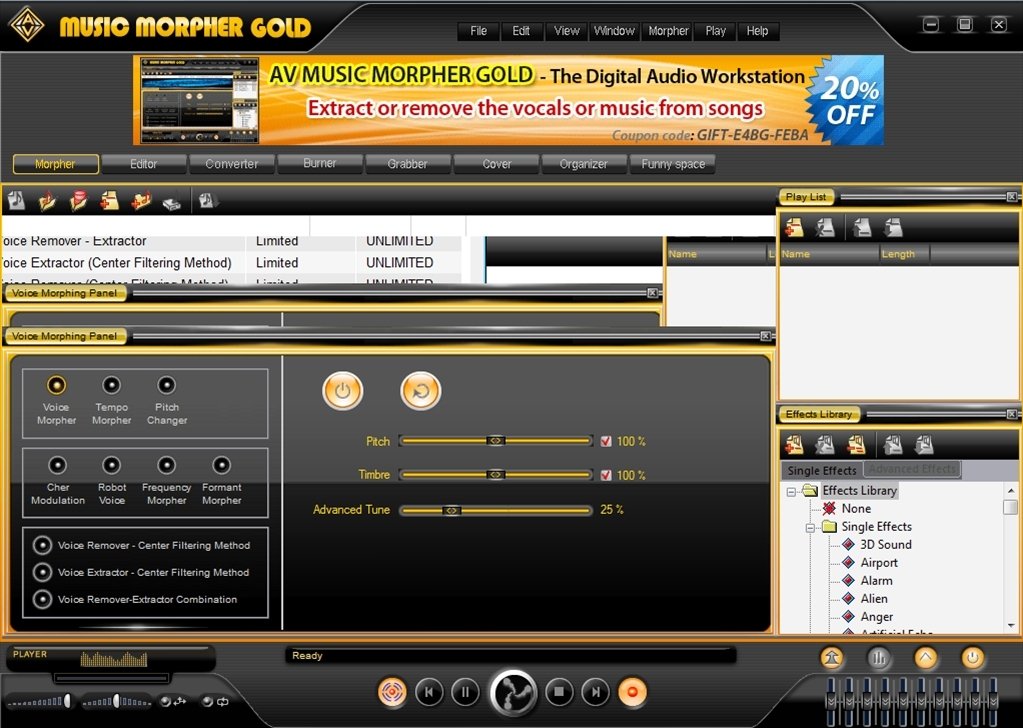
Task: Toggle the Timbre checkbox
Action: pos(606,475)
